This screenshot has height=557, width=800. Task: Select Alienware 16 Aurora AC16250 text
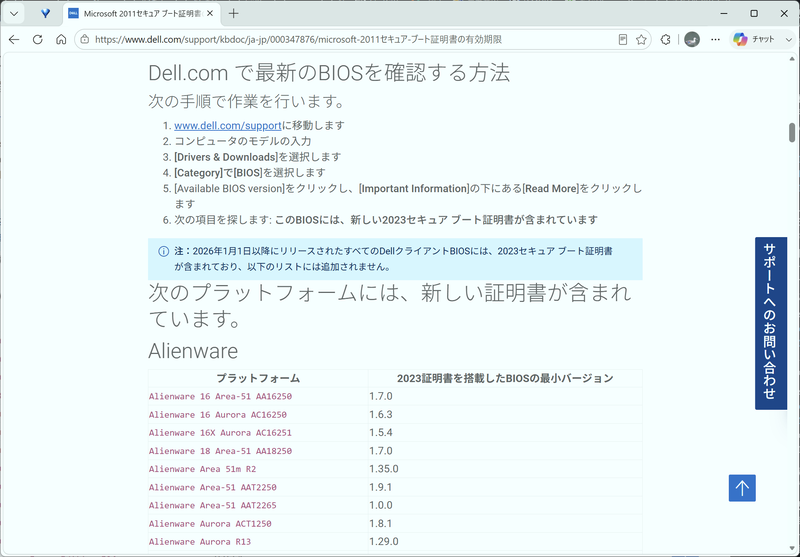tap(218, 415)
